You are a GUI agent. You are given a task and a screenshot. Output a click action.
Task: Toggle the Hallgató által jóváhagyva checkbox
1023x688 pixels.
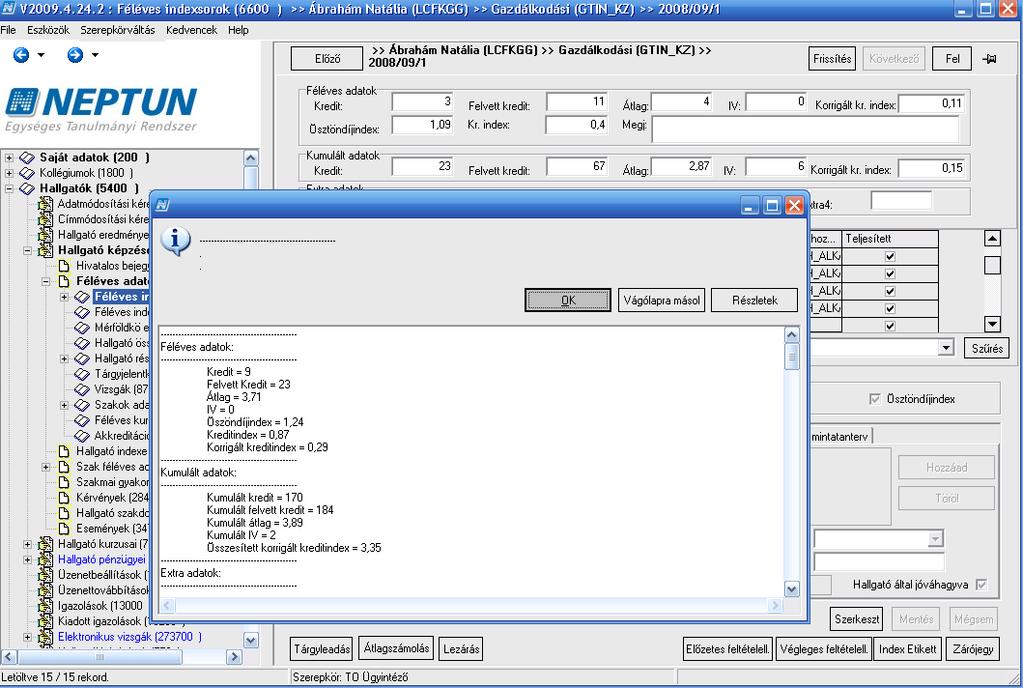point(981,585)
